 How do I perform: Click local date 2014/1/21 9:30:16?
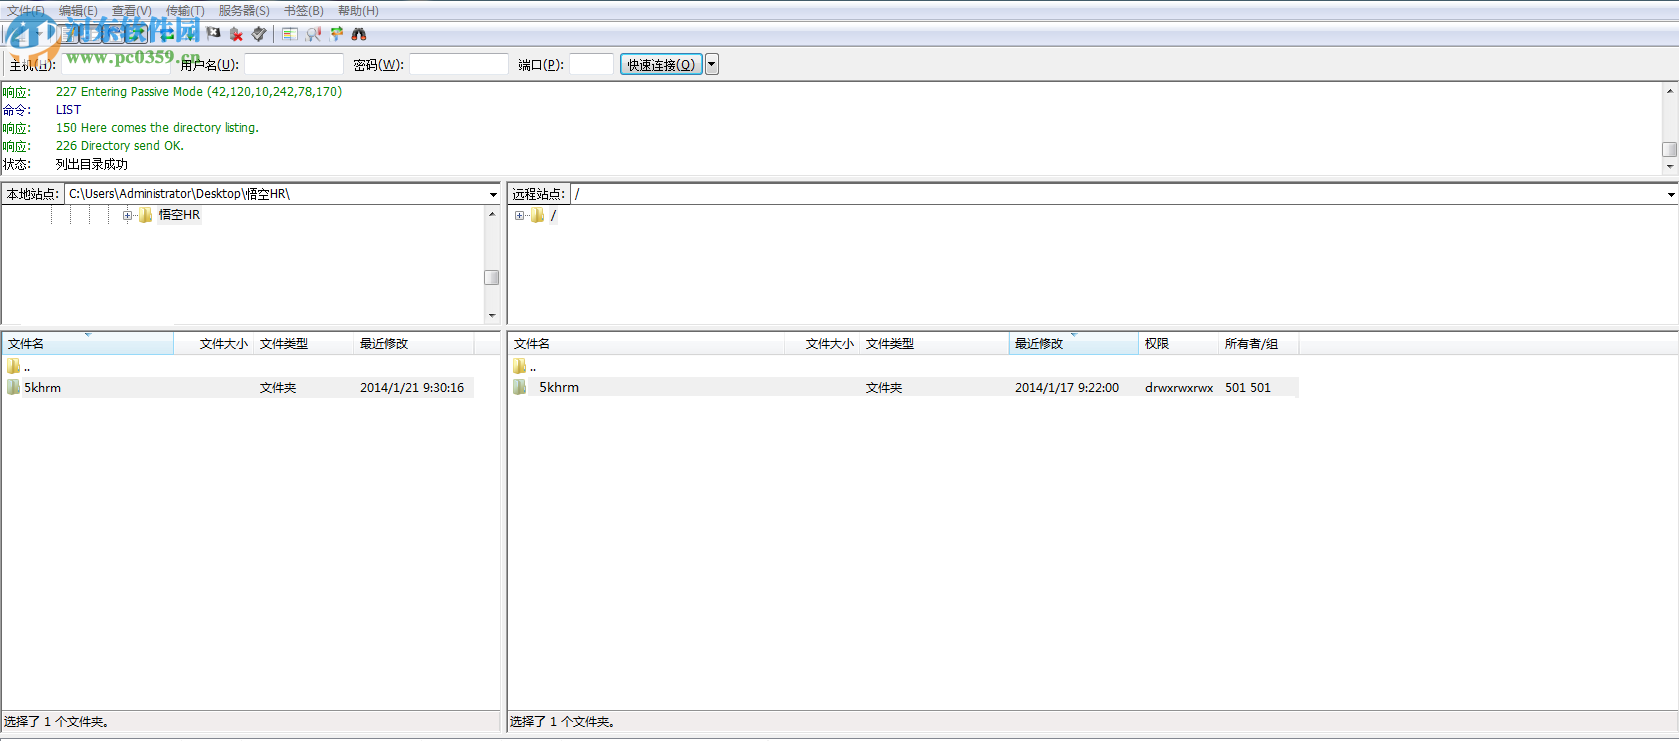point(412,388)
